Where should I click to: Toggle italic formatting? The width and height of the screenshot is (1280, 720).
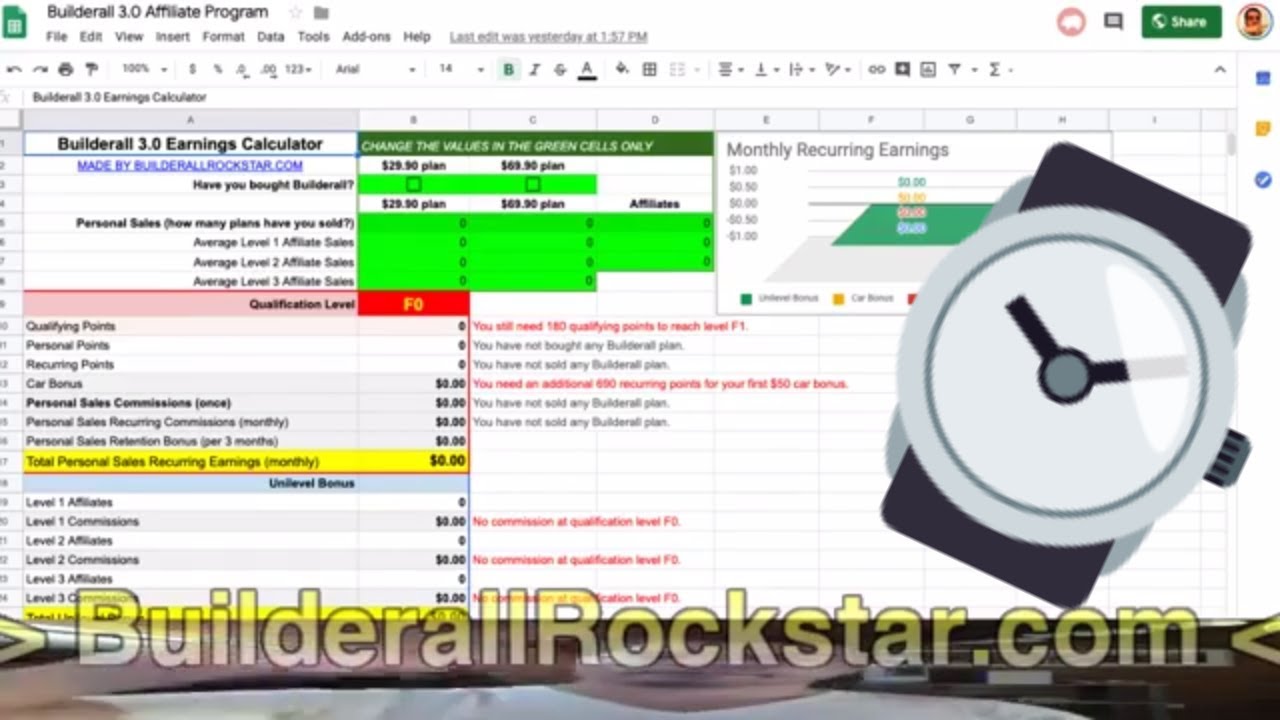pos(534,69)
